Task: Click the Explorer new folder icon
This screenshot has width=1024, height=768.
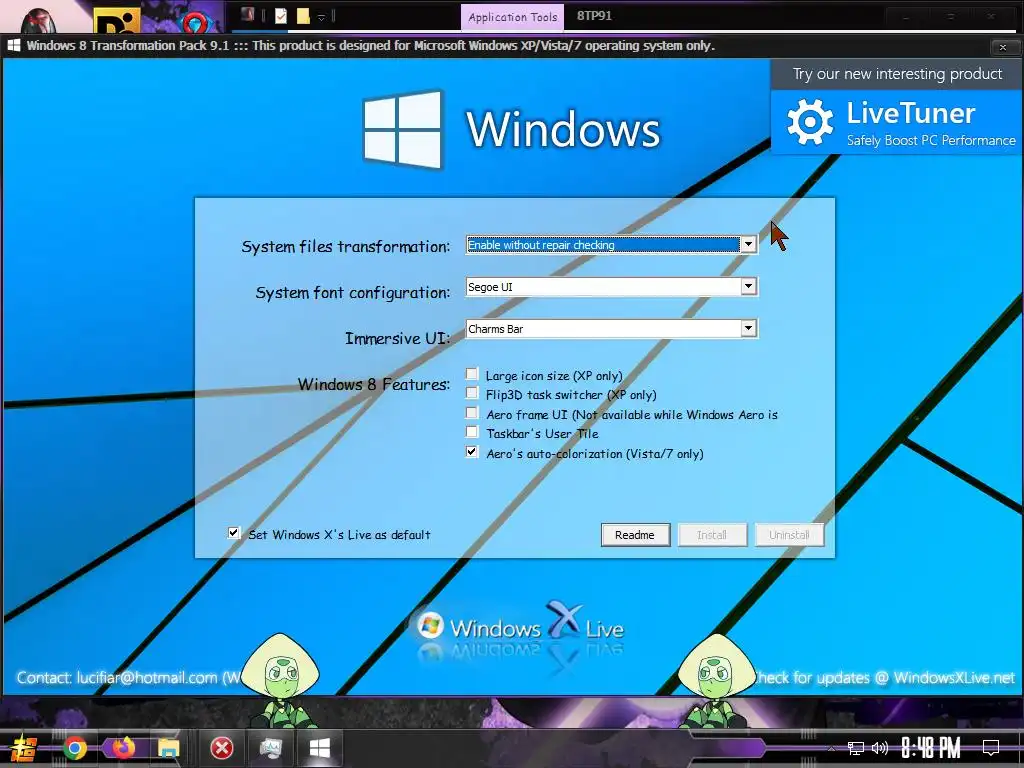Action: 303,16
